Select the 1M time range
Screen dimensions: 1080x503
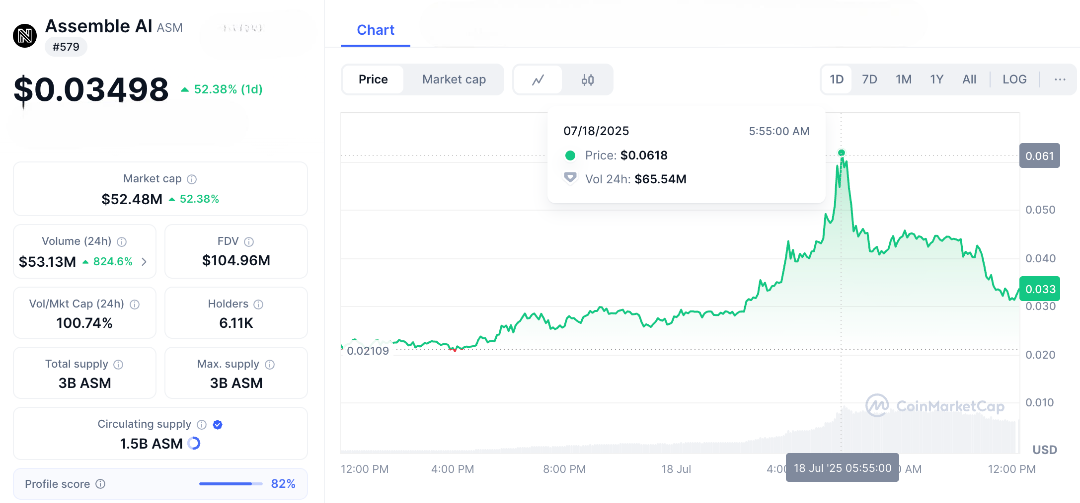(904, 80)
